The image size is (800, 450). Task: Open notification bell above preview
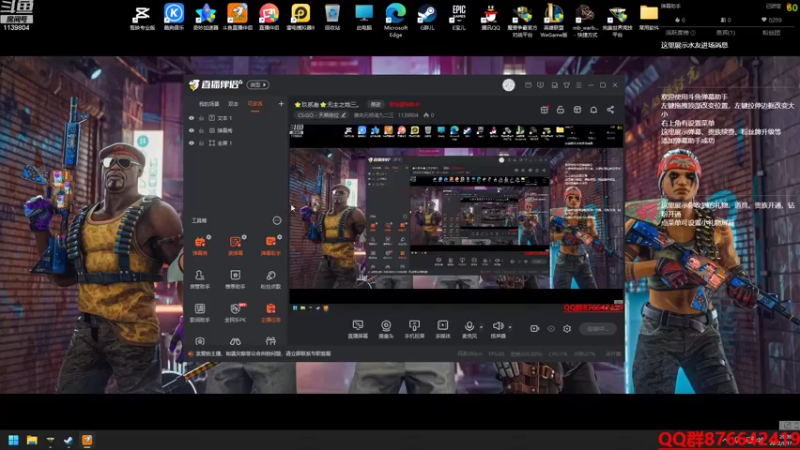coord(593,110)
